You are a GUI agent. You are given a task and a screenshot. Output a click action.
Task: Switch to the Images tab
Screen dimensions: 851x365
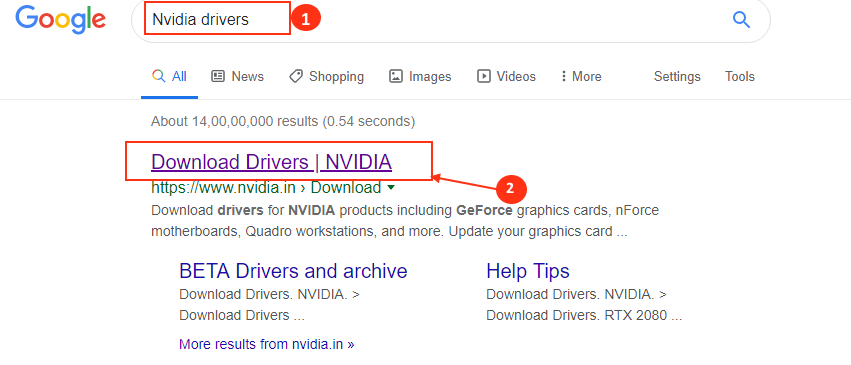420,76
